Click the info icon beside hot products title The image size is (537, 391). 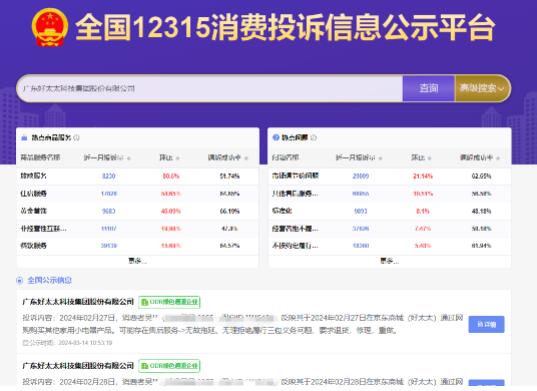pyautogui.click(x=76, y=138)
